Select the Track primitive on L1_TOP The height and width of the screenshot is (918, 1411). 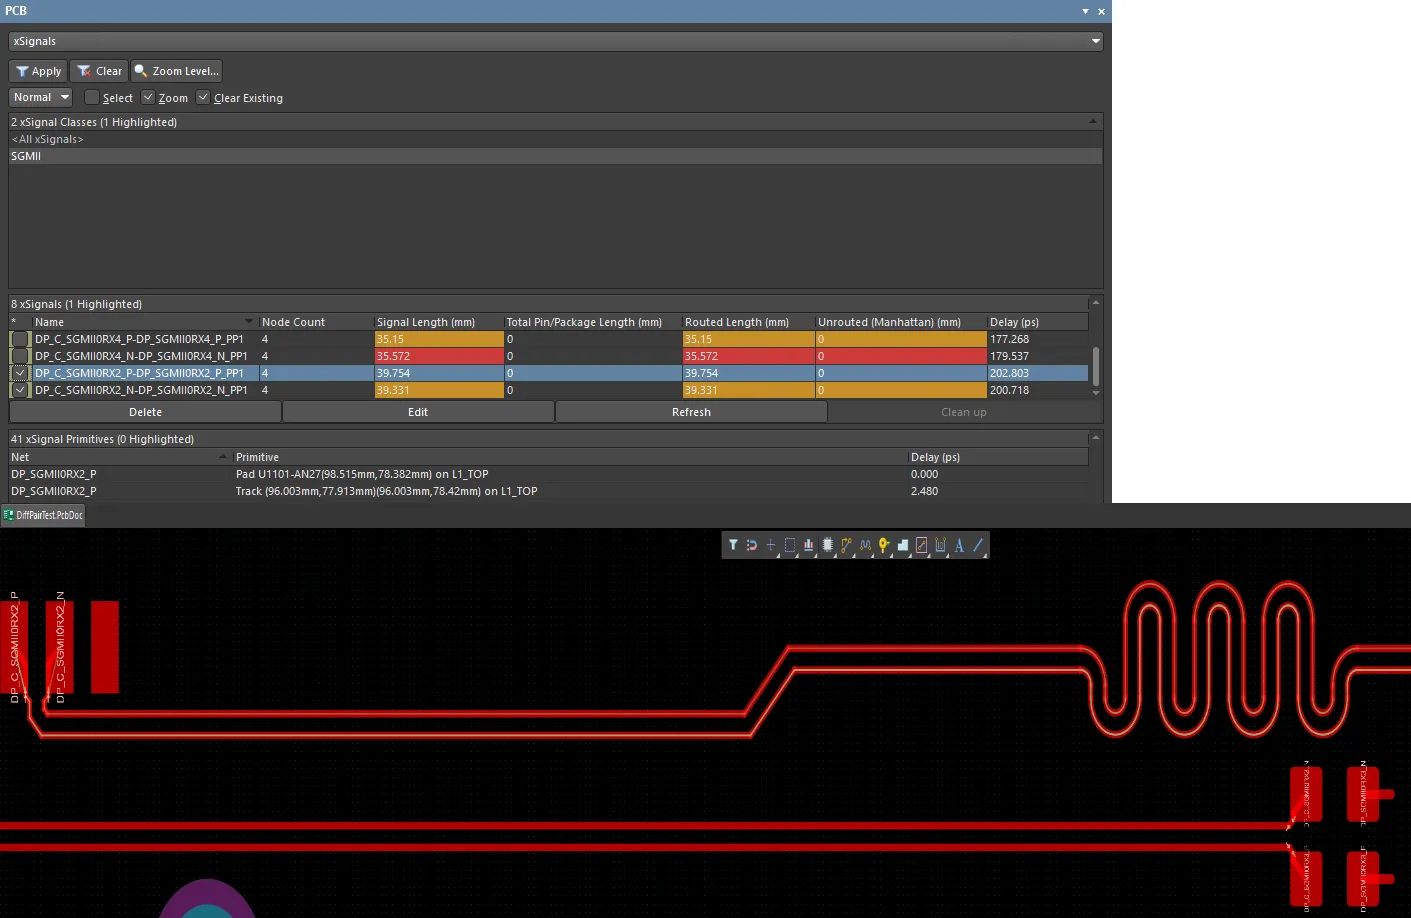point(549,491)
